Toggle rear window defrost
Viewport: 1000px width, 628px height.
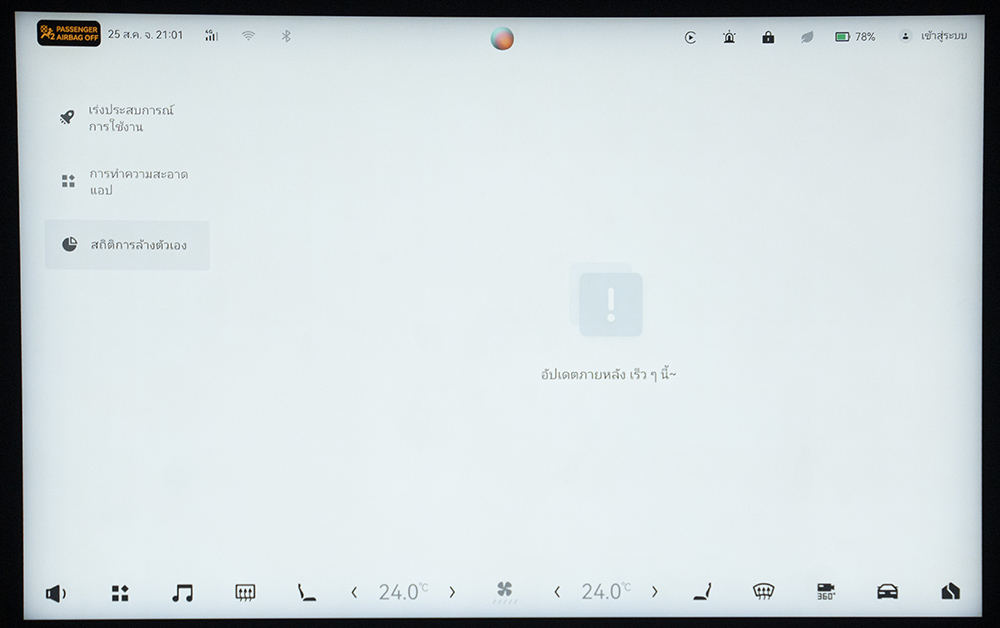pyautogui.click(x=245, y=593)
